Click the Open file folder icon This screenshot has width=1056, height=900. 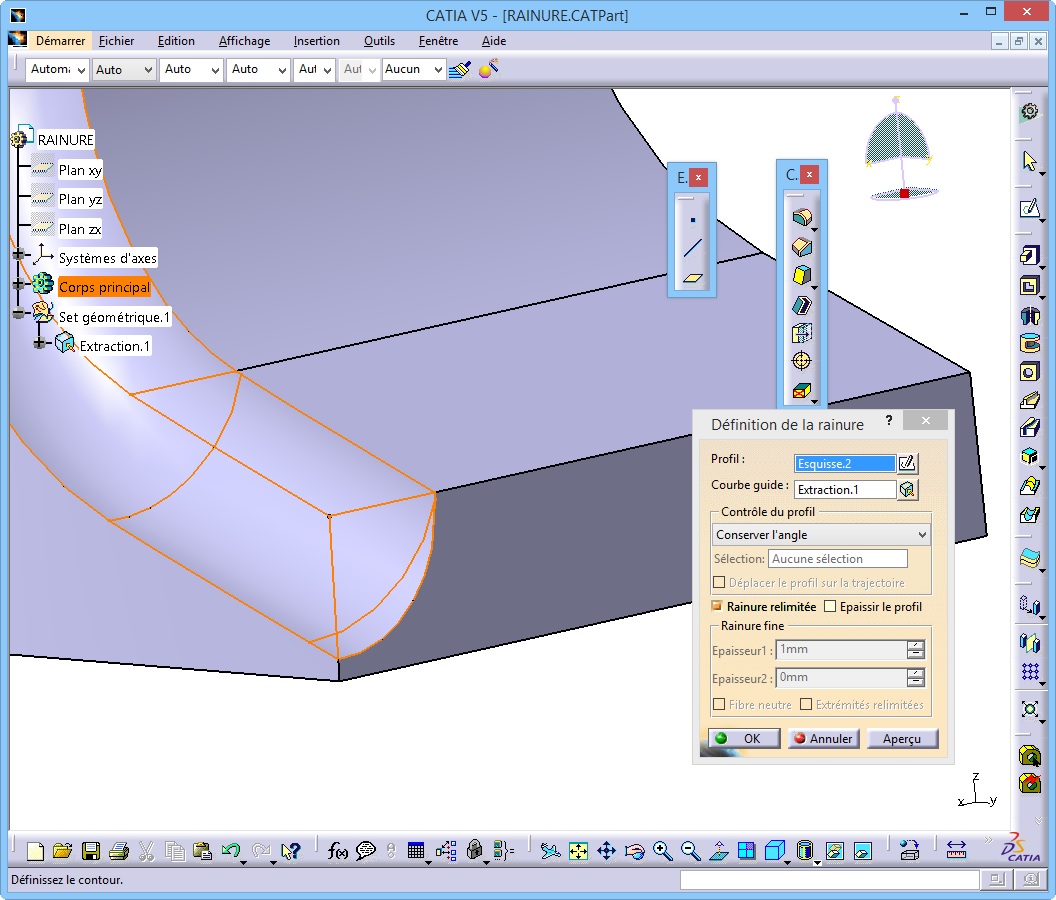[62, 851]
